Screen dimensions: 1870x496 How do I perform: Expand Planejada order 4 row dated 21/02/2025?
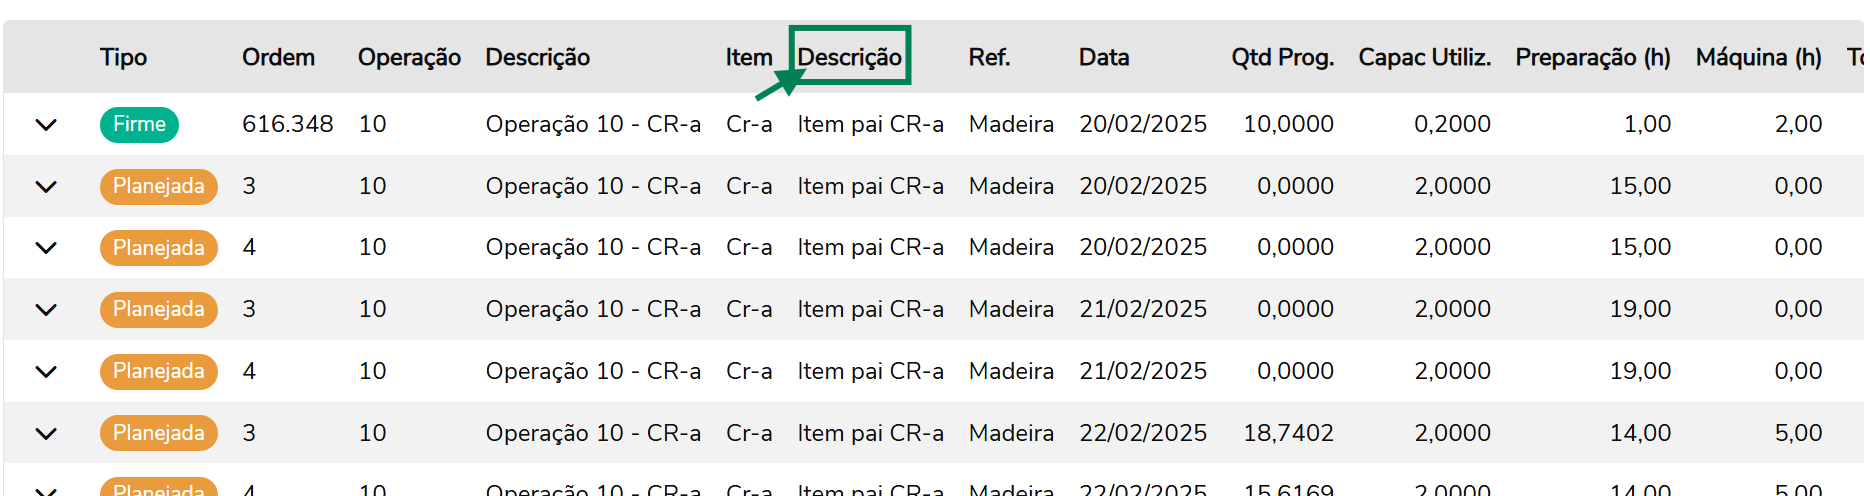46,372
